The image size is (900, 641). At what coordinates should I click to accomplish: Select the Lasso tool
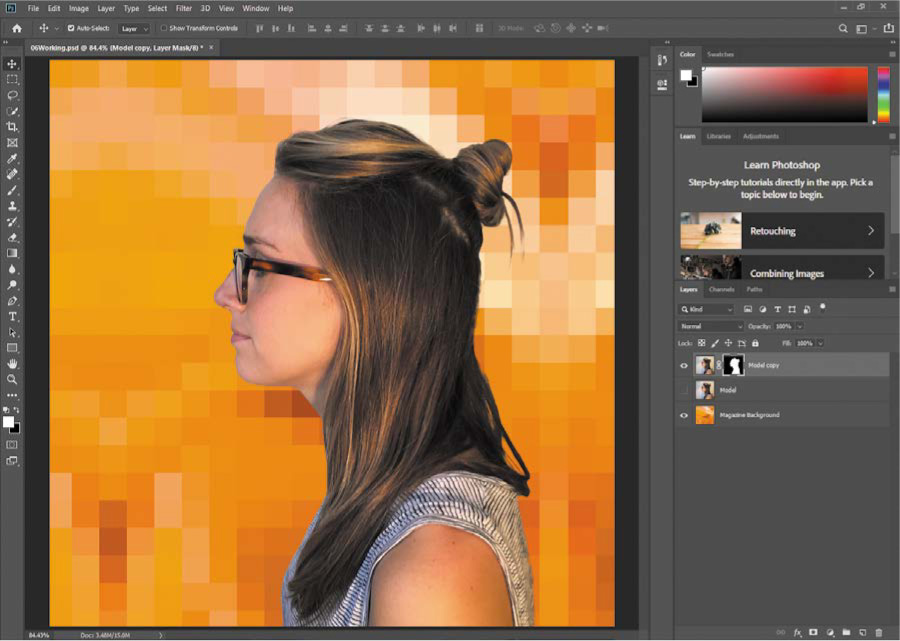tap(13, 95)
